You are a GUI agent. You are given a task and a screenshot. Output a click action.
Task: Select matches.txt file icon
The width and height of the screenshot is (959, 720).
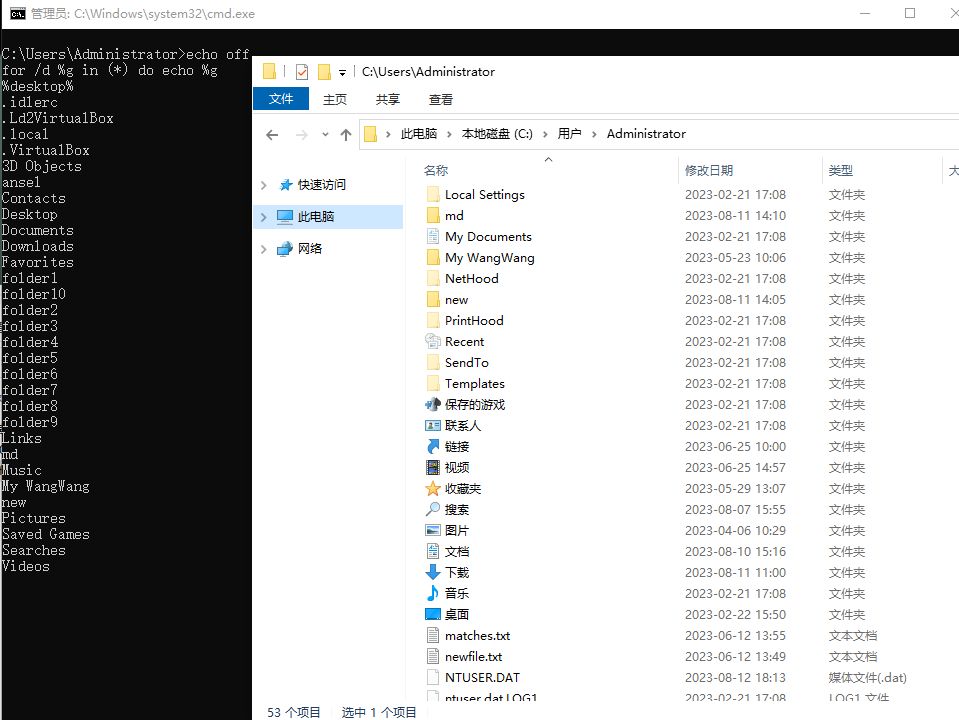click(x=432, y=635)
